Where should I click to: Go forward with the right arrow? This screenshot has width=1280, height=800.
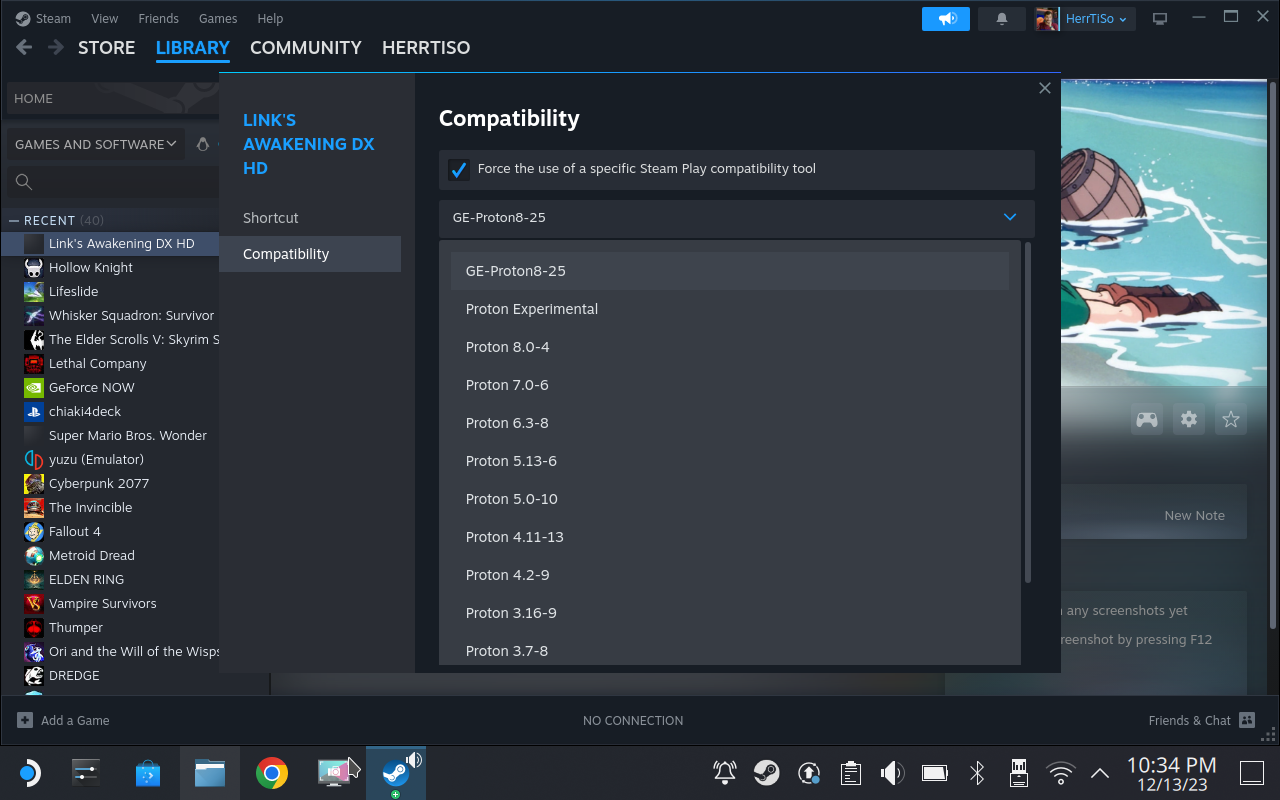(57, 47)
